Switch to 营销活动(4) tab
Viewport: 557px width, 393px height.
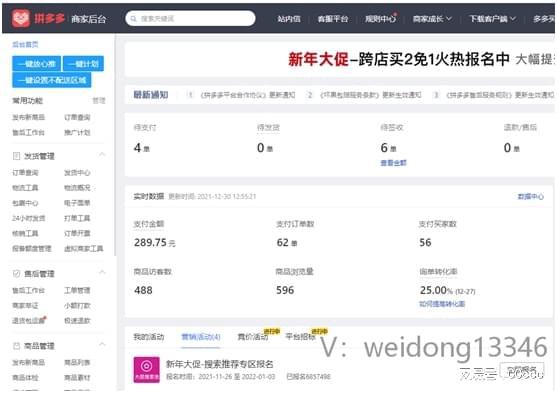pyautogui.click(x=201, y=337)
